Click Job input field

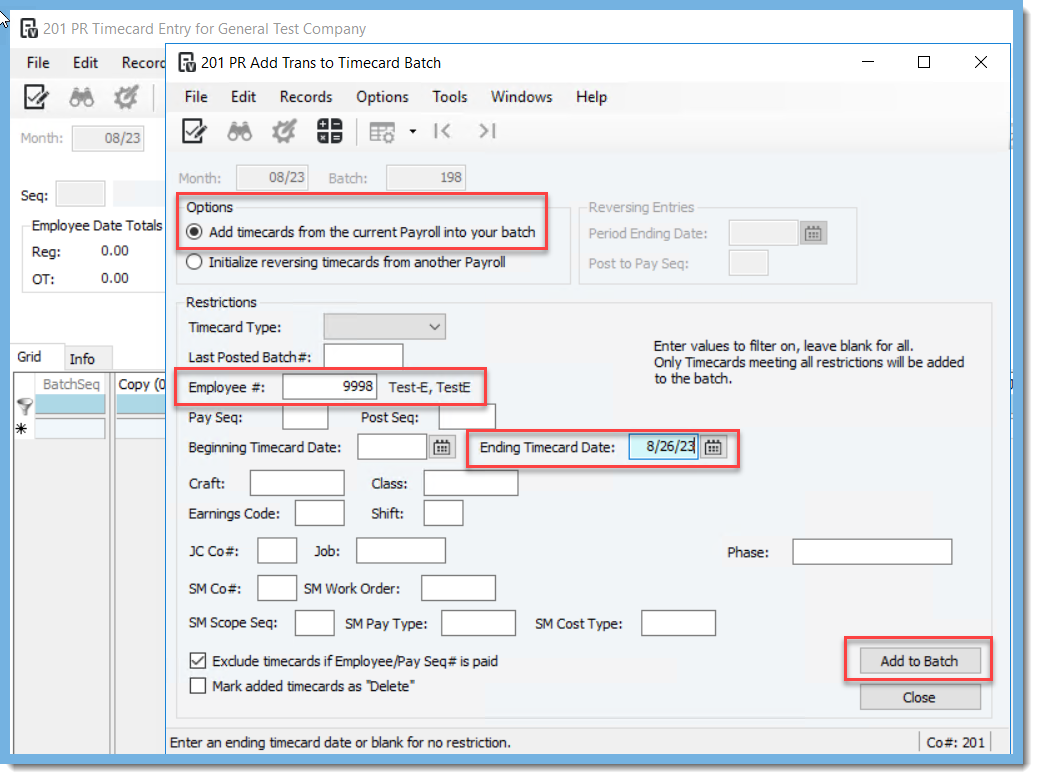point(401,551)
